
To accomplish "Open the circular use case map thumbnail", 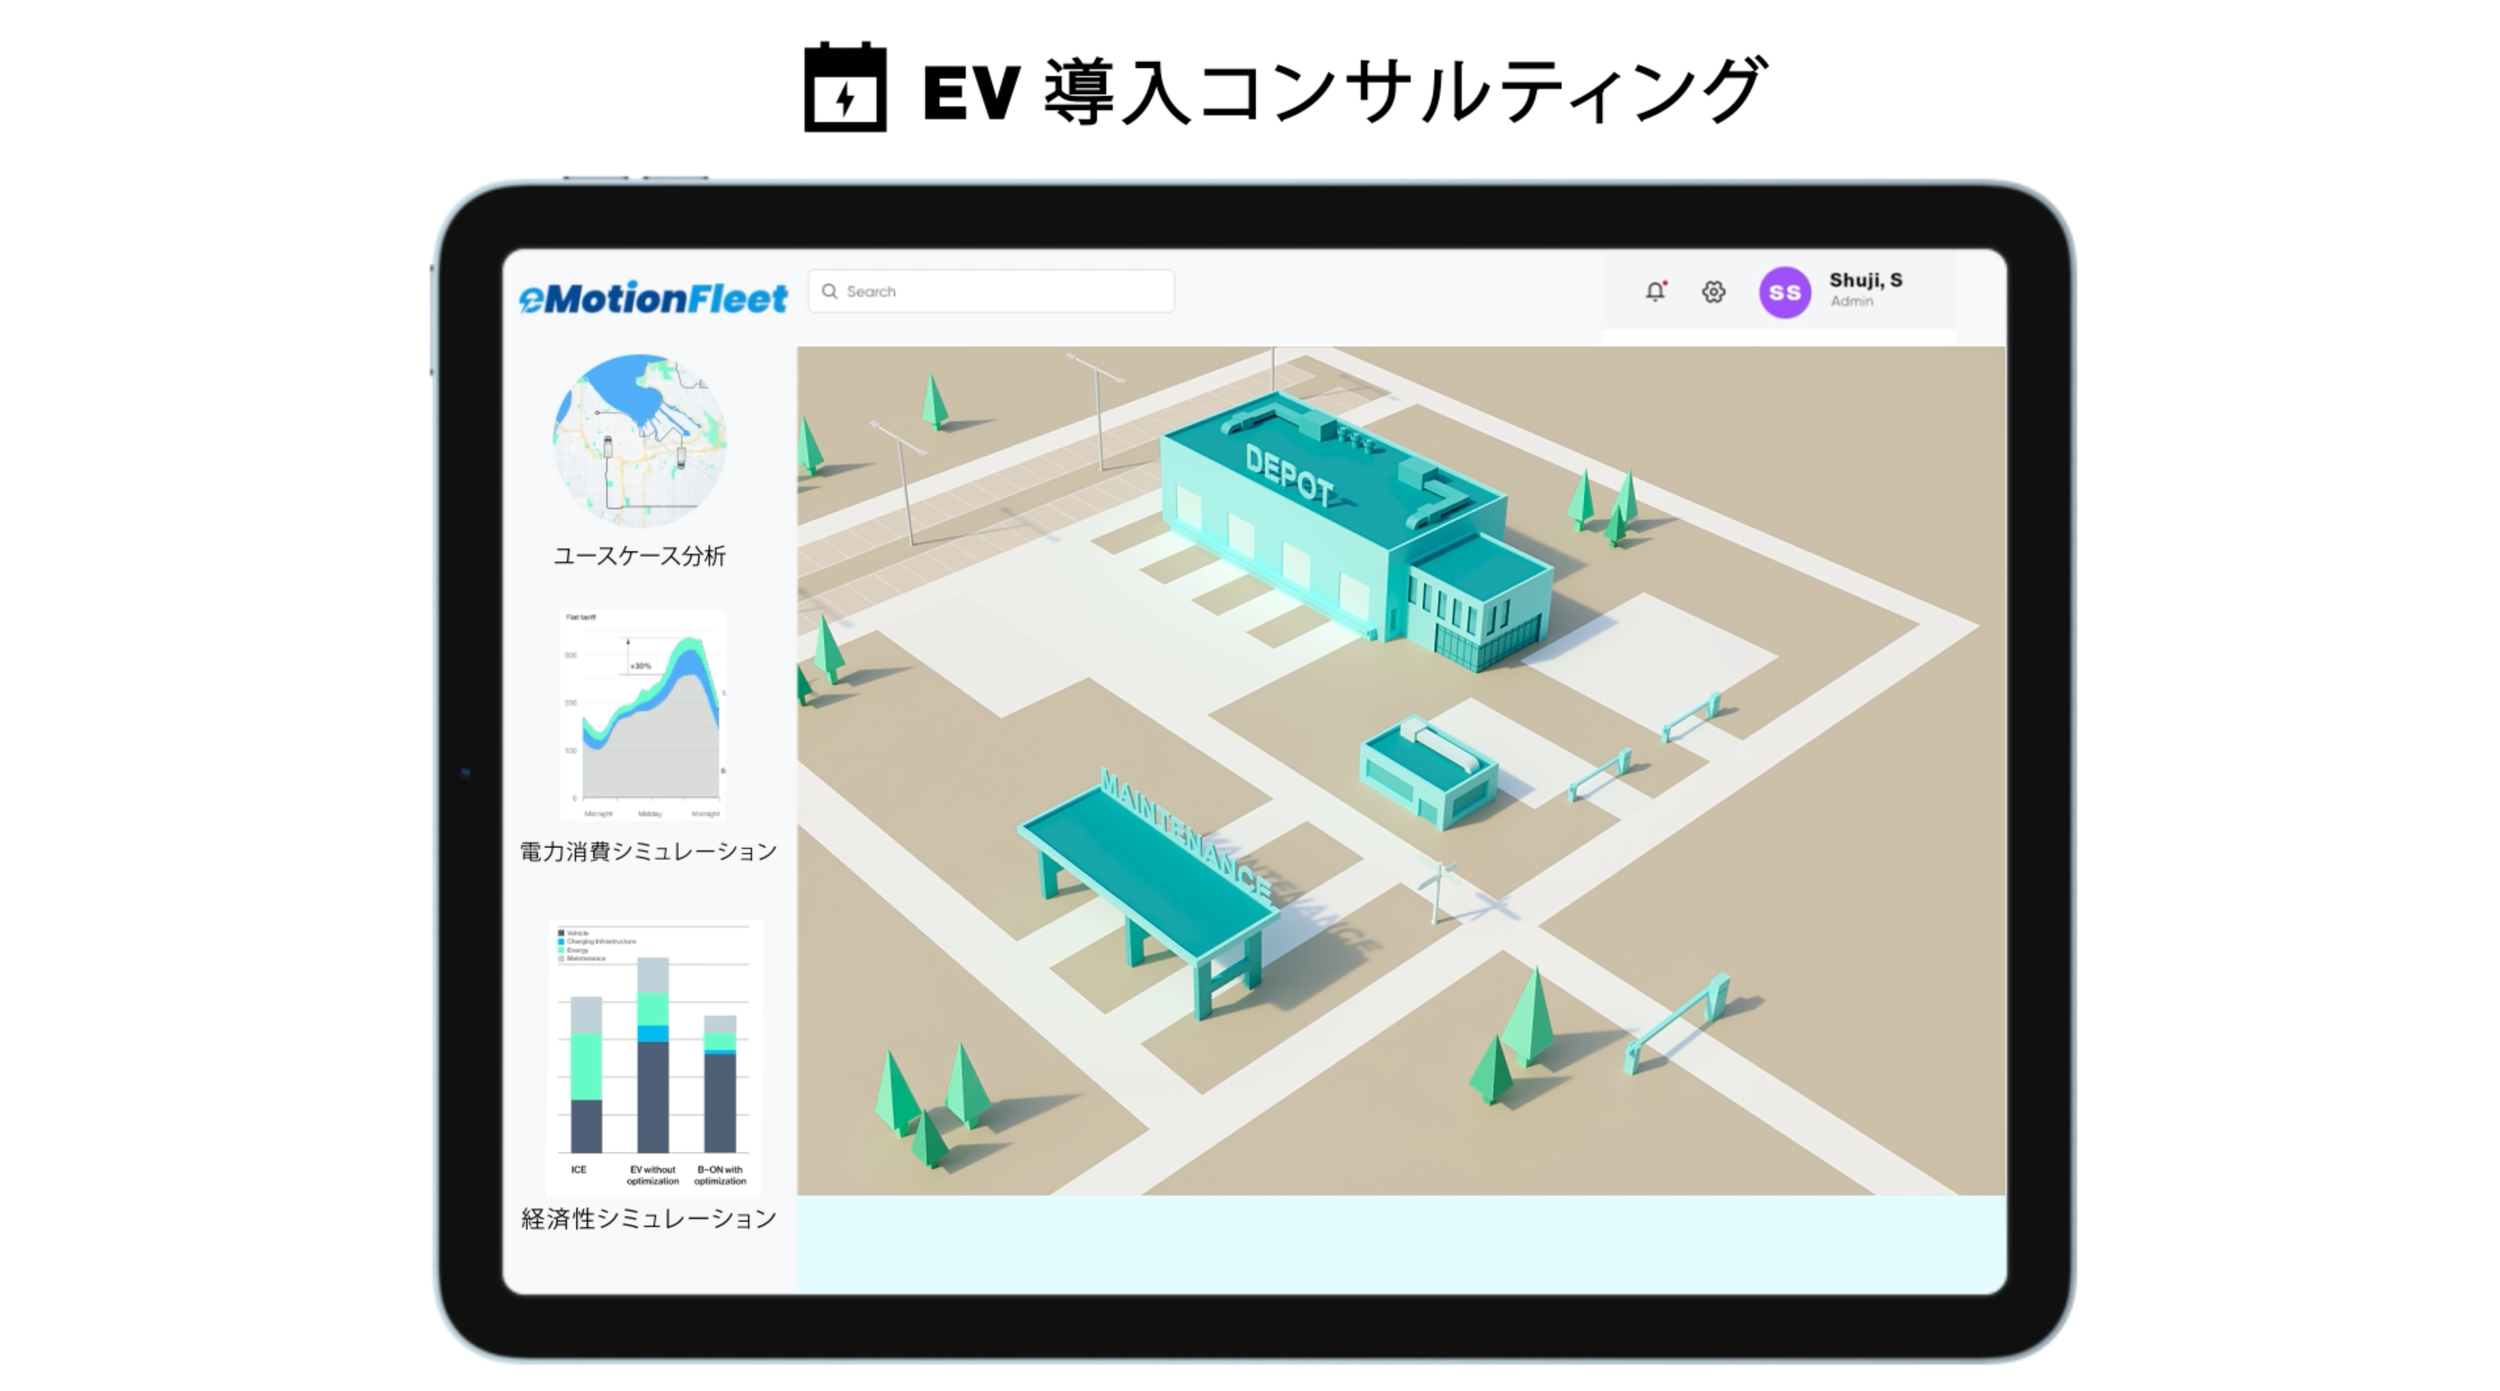I will (x=639, y=440).
